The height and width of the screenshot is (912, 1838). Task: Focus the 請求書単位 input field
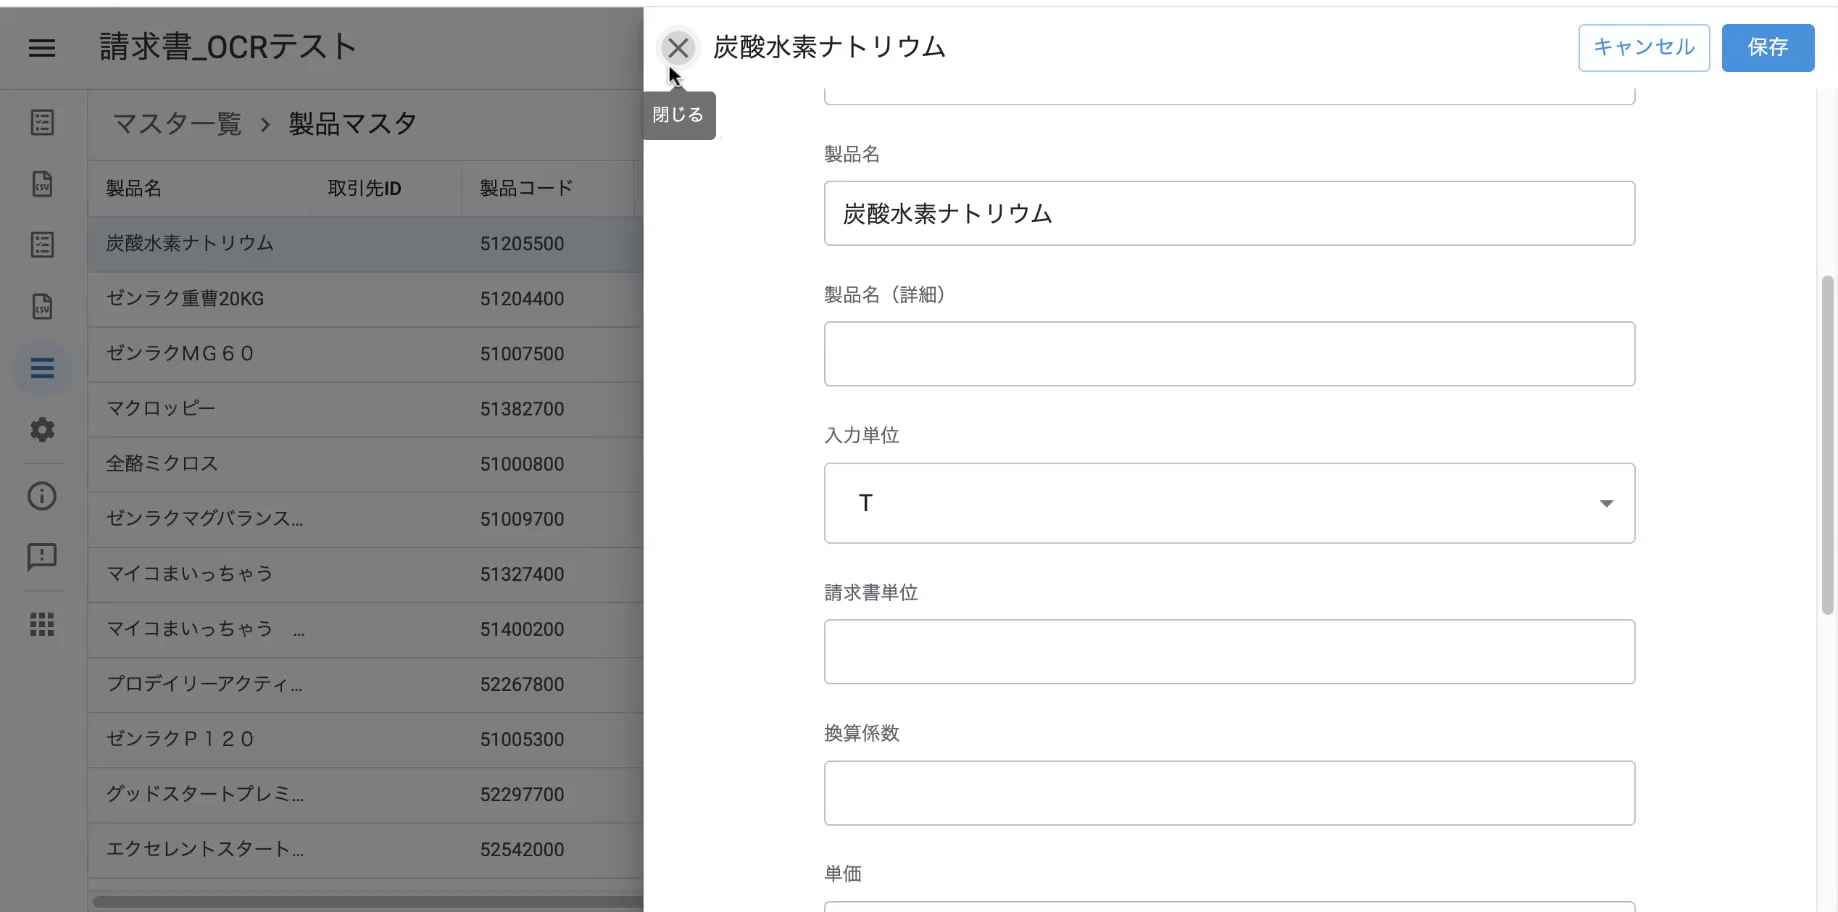[1229, 652]
